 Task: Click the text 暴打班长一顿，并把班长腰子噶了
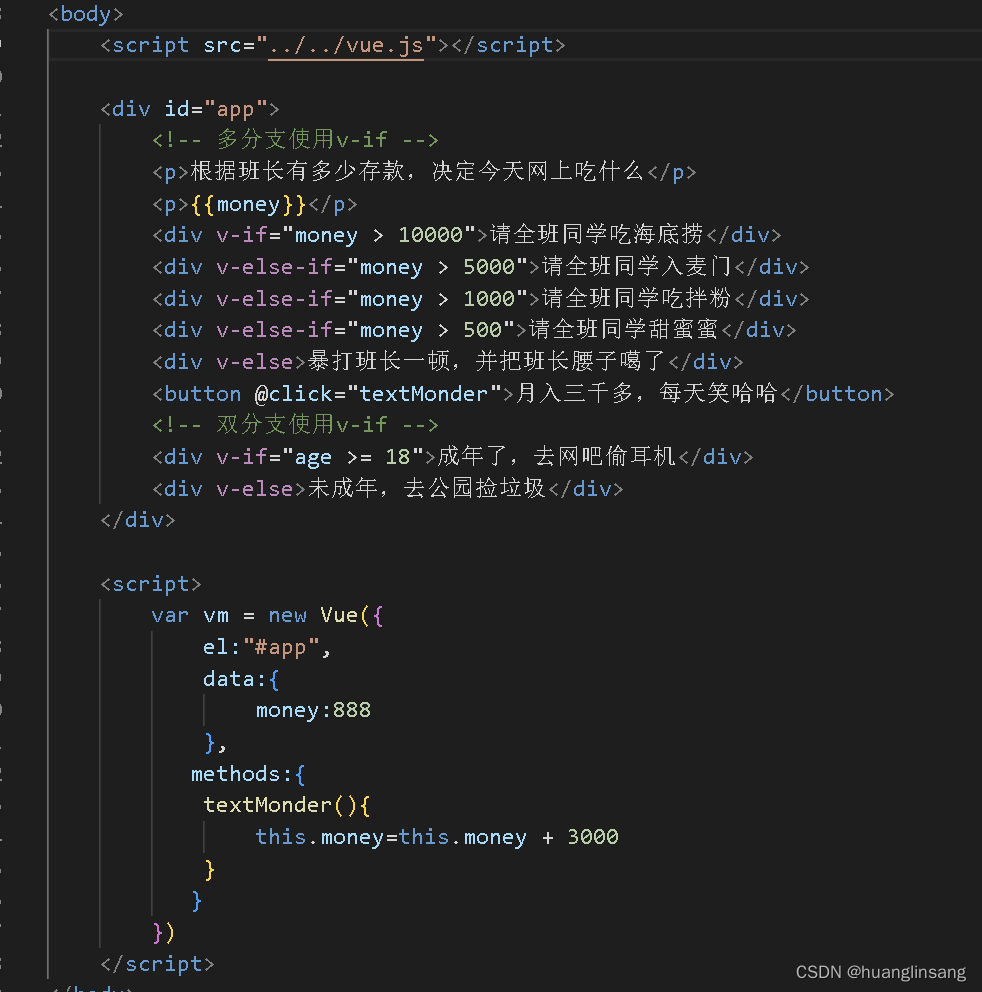pos(487,361)
